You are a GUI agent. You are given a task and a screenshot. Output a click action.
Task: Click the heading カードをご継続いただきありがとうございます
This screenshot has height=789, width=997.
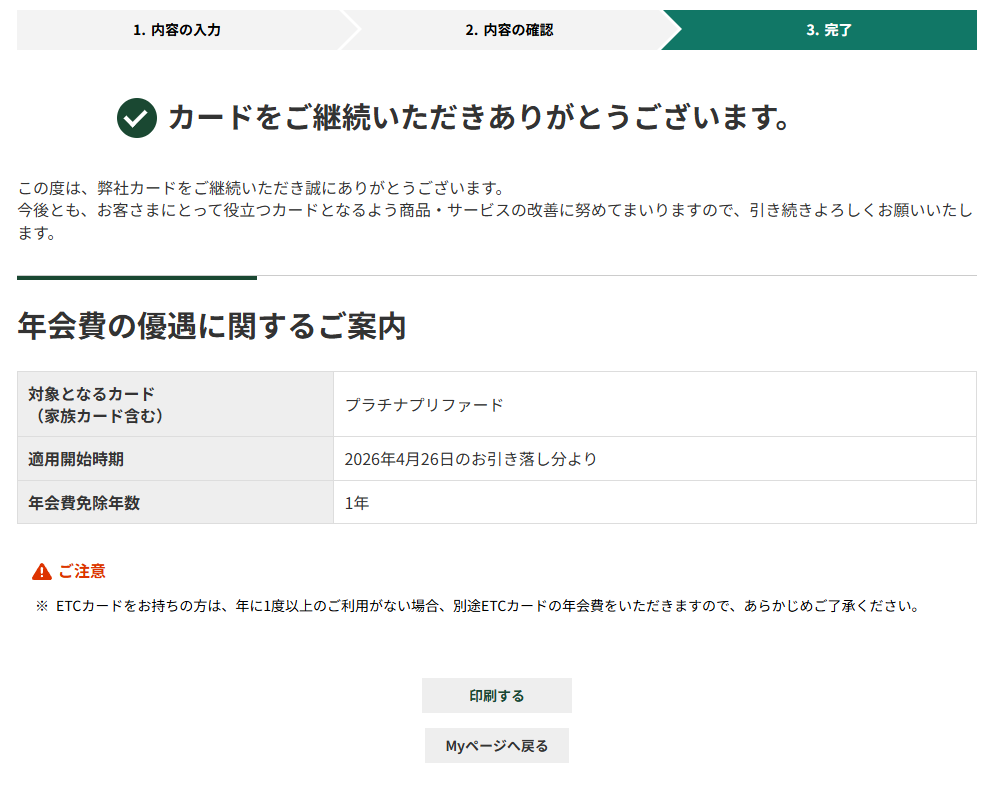(x=479, y=118)
